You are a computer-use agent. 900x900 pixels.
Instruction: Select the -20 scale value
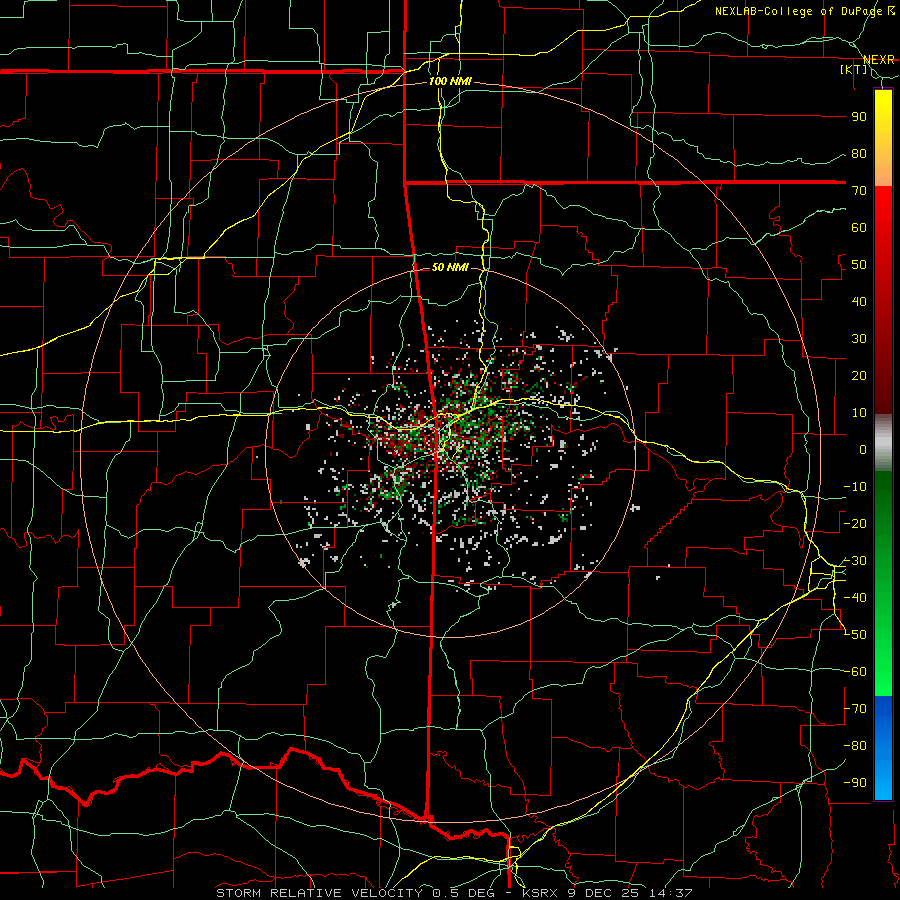(x=855, y=524)
